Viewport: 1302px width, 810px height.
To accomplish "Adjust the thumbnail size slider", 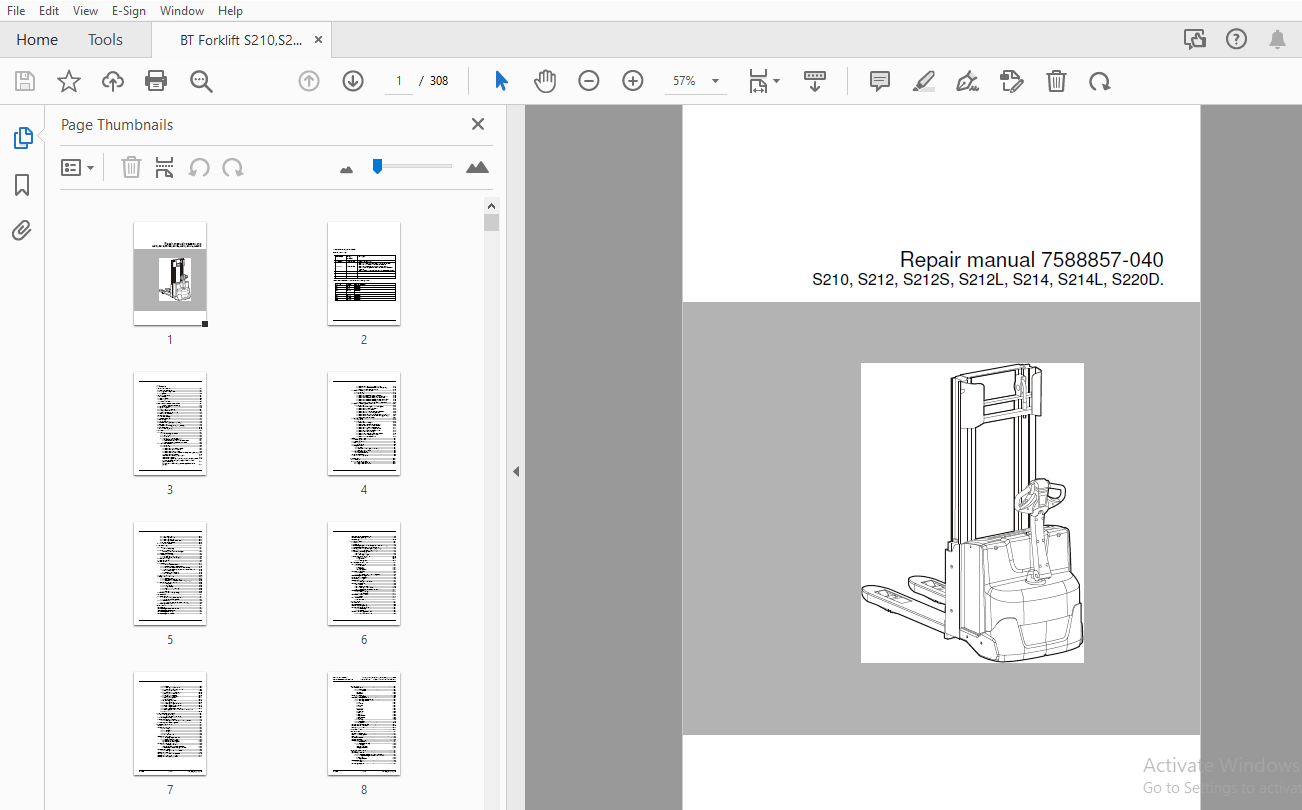I will (377, 166).
